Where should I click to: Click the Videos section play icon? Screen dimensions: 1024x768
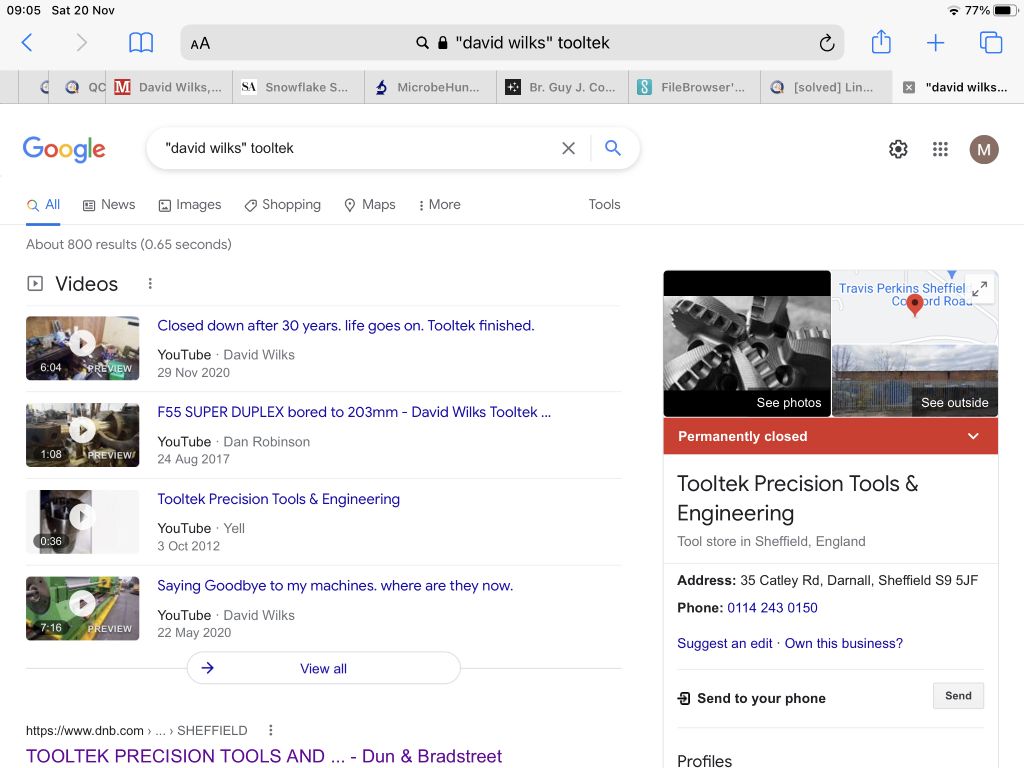tap(35, 283)
